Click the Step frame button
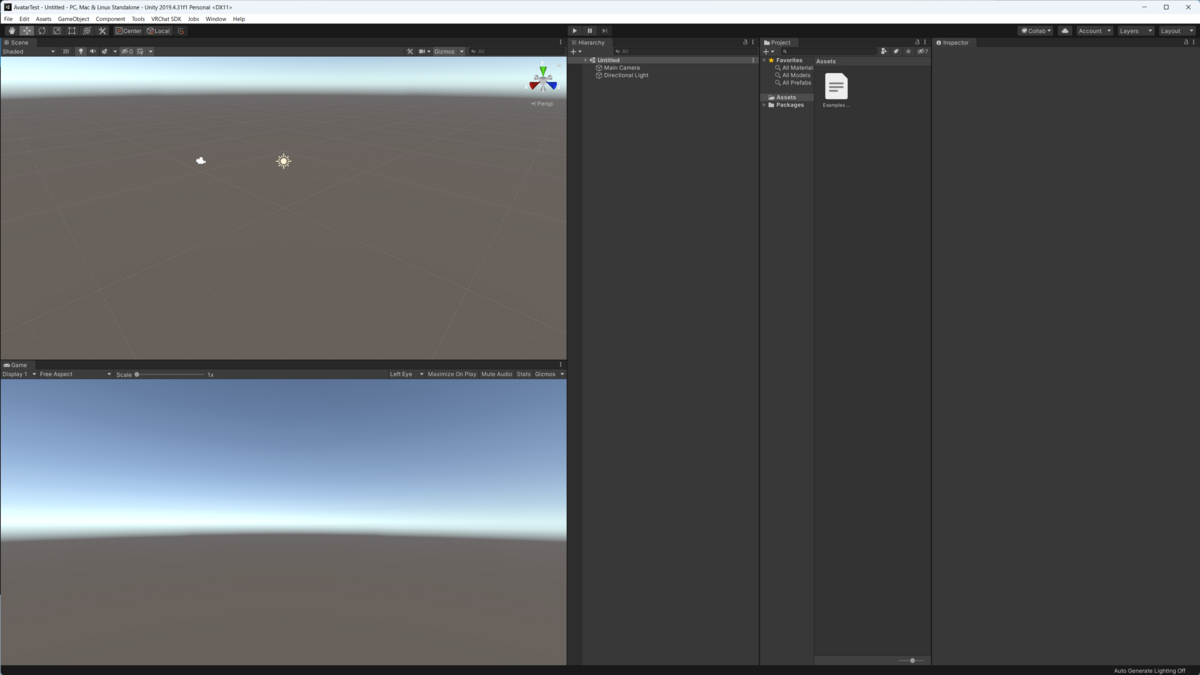Image resolution: width=1200 pixels, height=675 pixels. [x=605, y=31]
